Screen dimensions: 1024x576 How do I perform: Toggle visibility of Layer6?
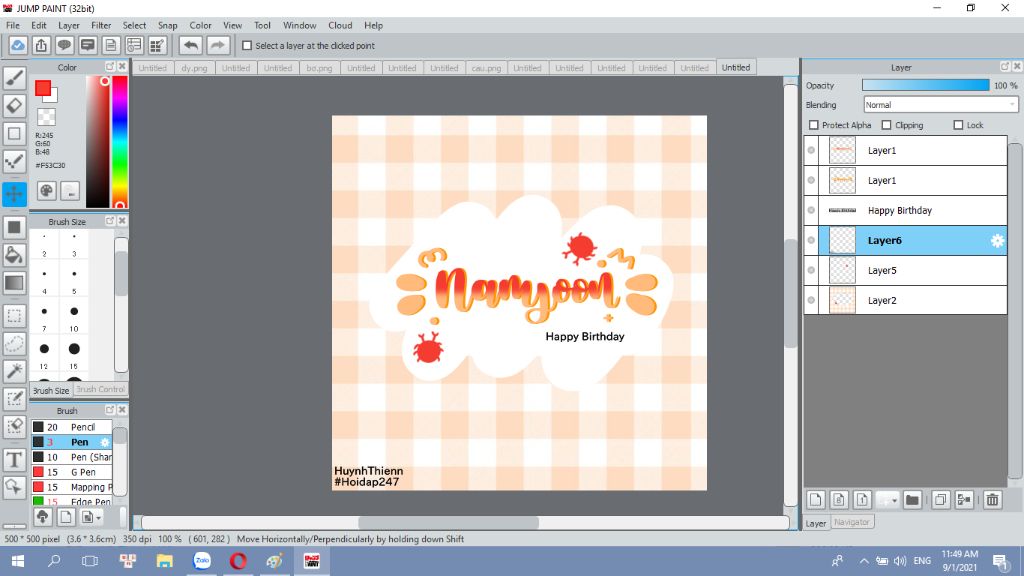tap(811, 240)
